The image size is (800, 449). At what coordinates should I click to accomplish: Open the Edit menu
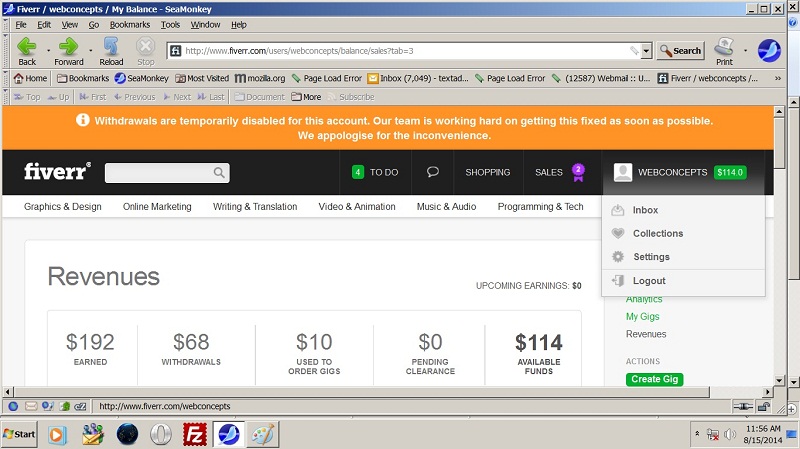click(x=44, y=24)
